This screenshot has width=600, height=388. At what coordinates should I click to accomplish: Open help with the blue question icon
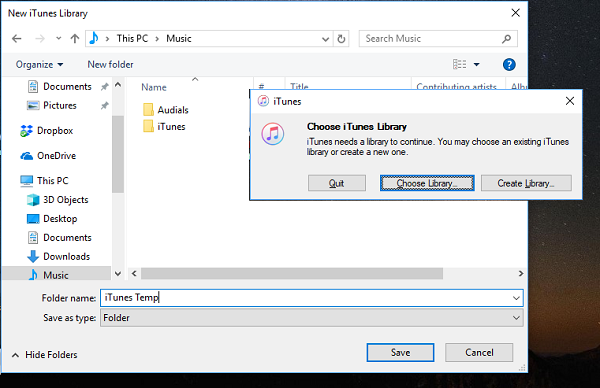tap(509, 64)
